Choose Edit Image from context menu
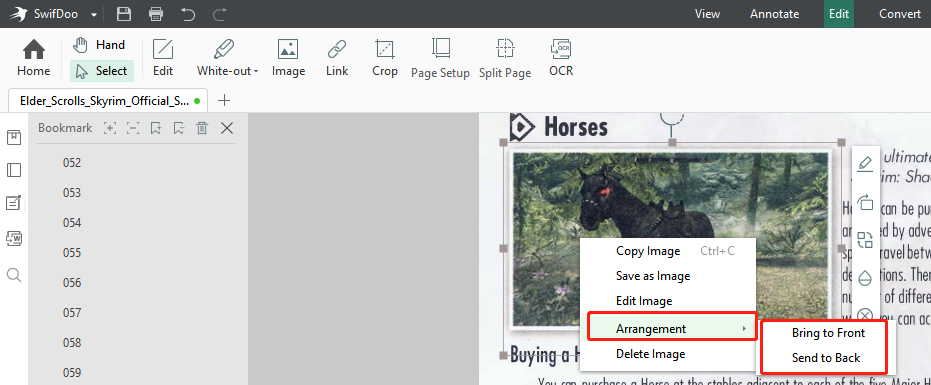The image size is (931, 385). click(x=667, y=301)
